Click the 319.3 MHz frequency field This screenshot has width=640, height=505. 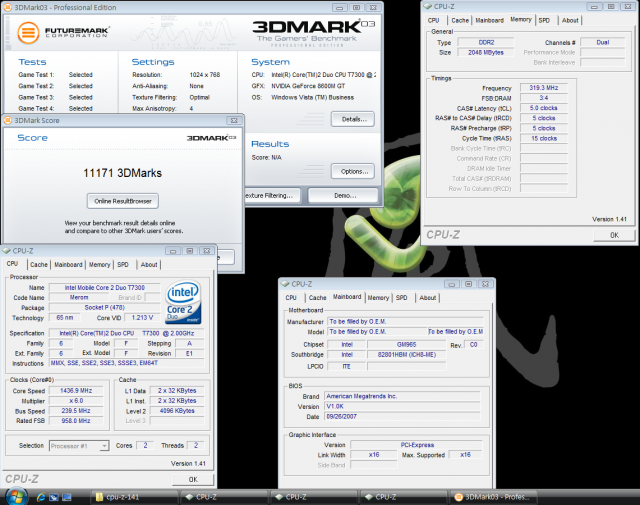(544, 88)
